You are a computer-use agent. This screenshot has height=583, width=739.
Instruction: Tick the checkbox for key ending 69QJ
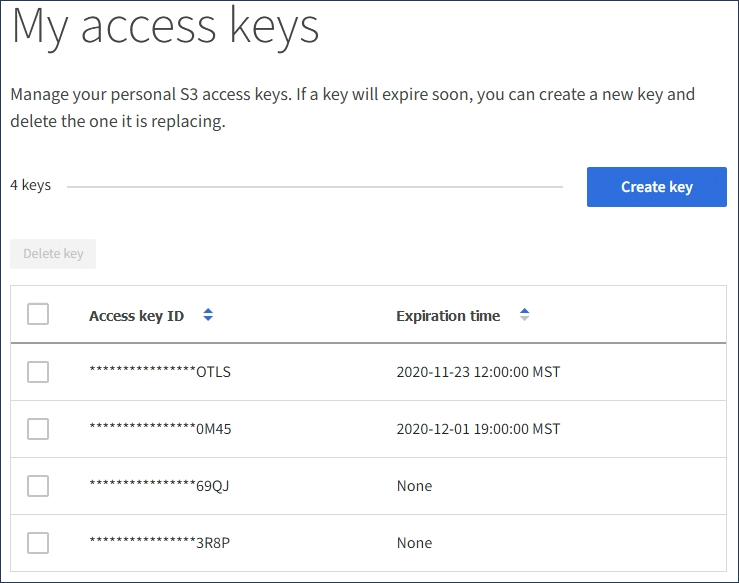[x=38, y=486]
